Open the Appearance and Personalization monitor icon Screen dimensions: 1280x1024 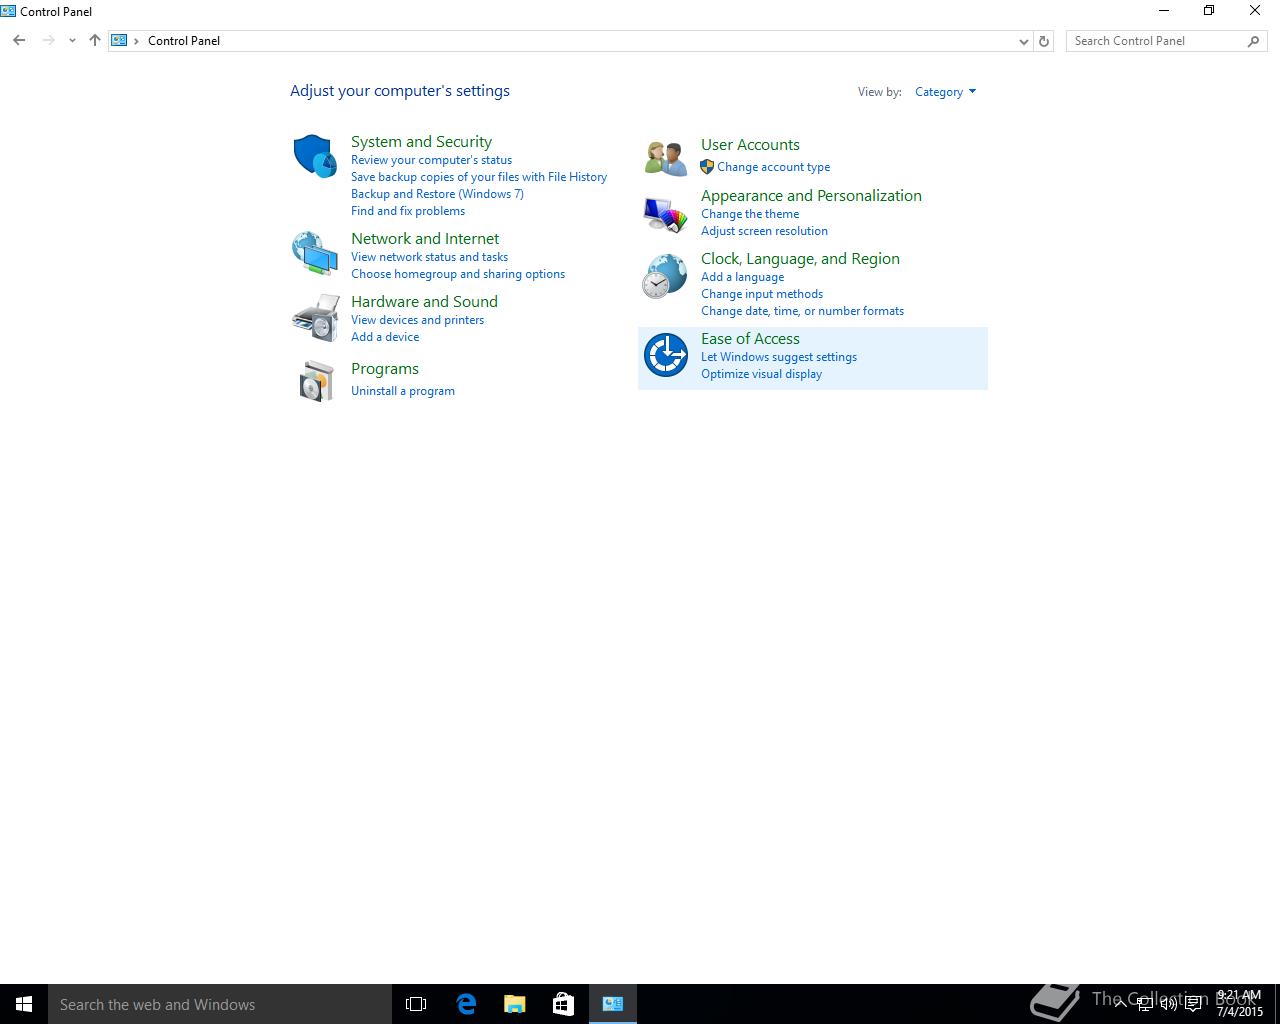tap(665, 215)
